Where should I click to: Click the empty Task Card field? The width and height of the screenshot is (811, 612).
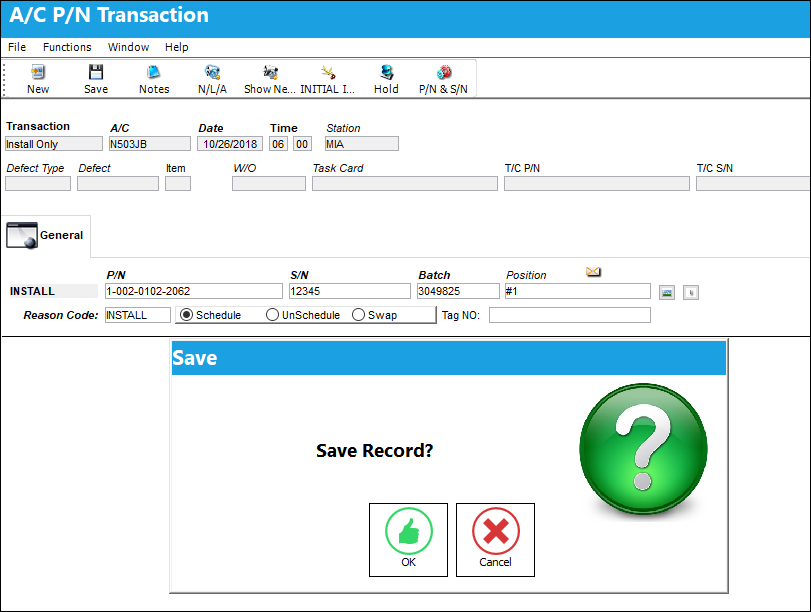coord(404,184)
